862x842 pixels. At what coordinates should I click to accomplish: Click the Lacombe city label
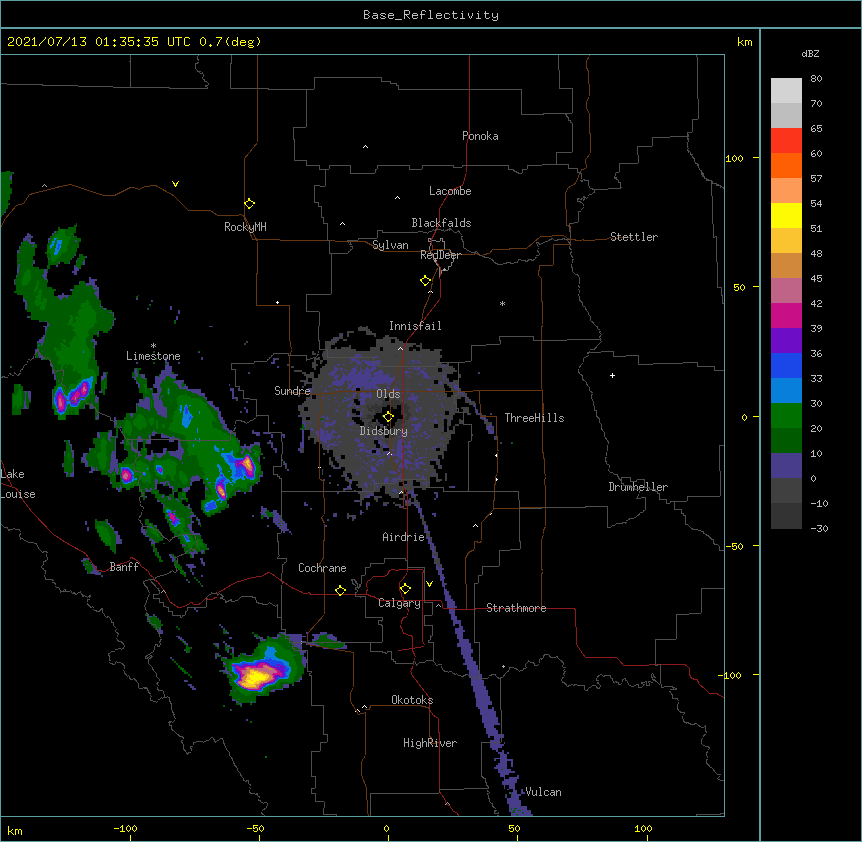(x=450, y=191)
